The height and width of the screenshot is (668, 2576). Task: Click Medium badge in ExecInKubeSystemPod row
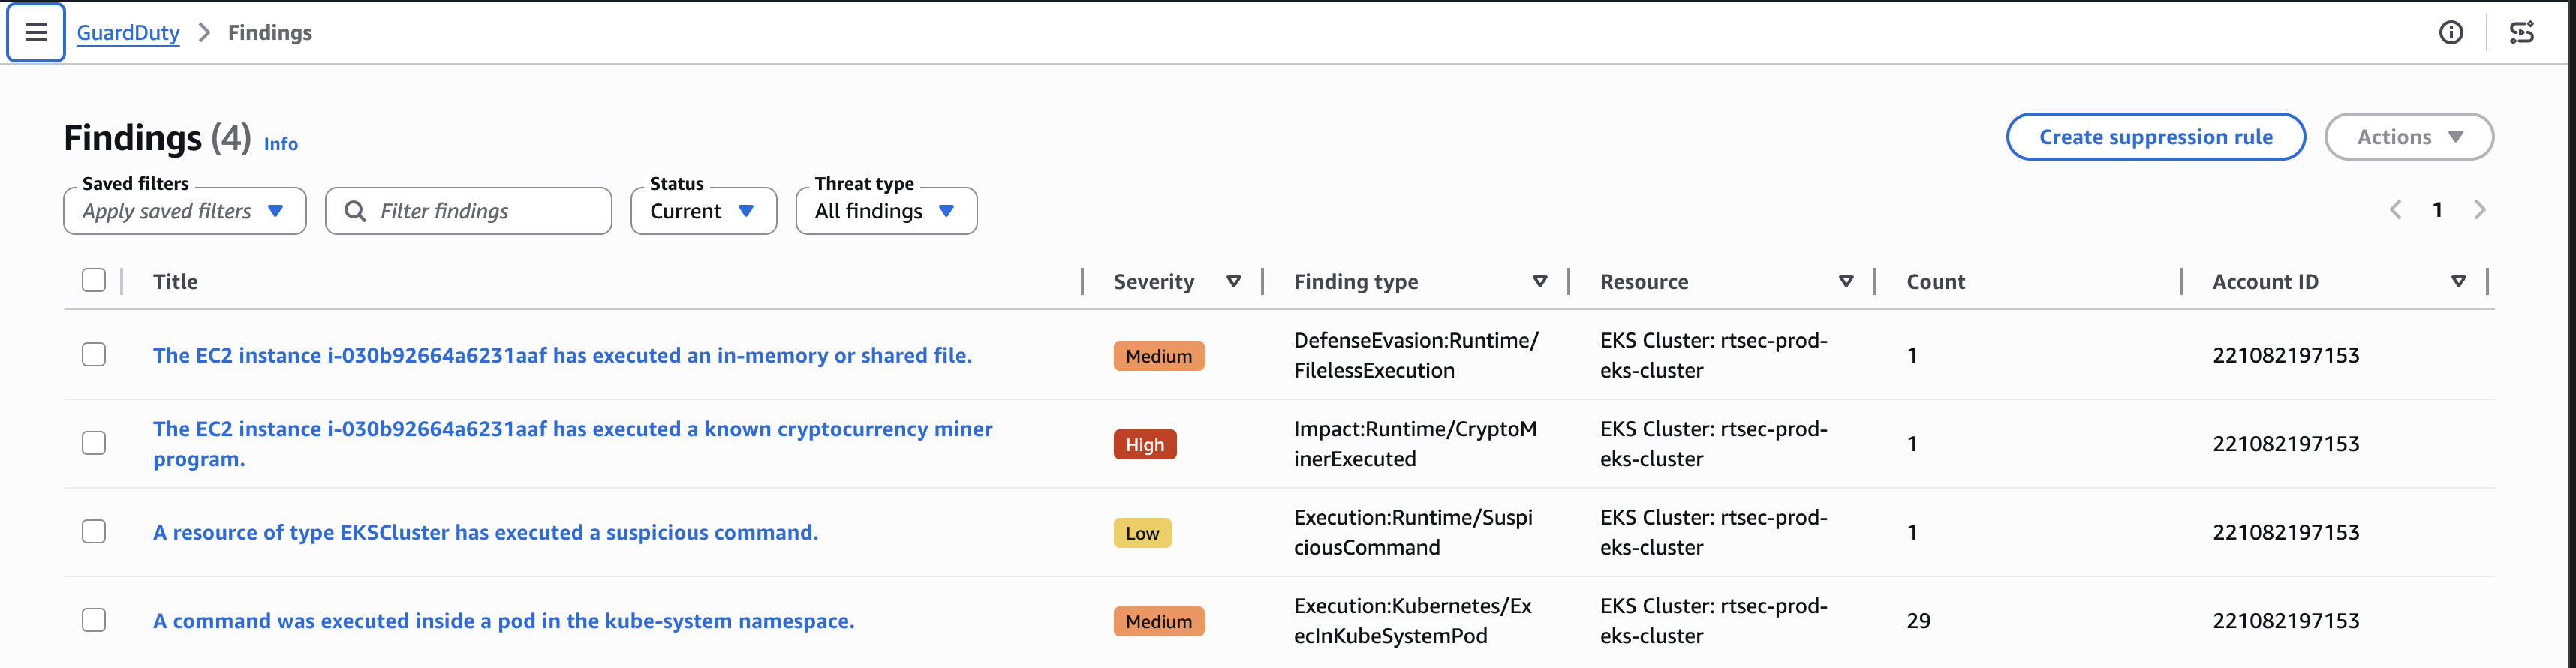(1159, 621)
